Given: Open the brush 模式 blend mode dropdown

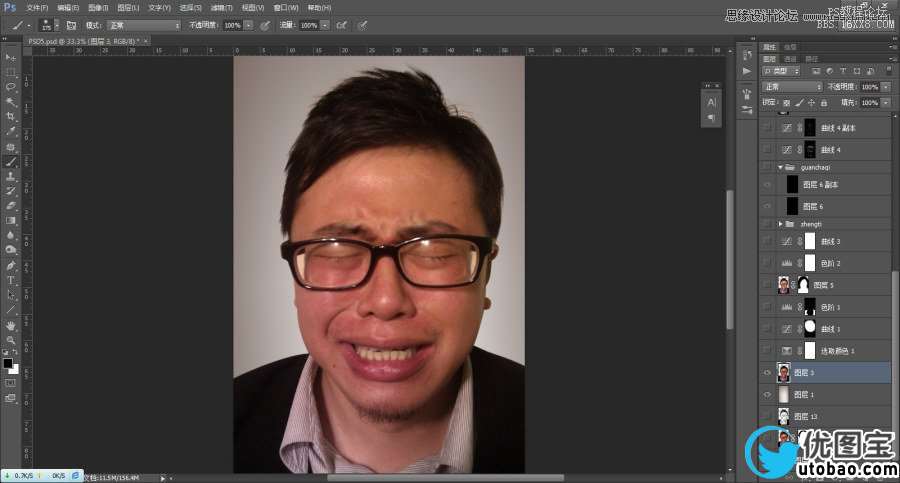Looking at the screenshot, I should point(143,25).
